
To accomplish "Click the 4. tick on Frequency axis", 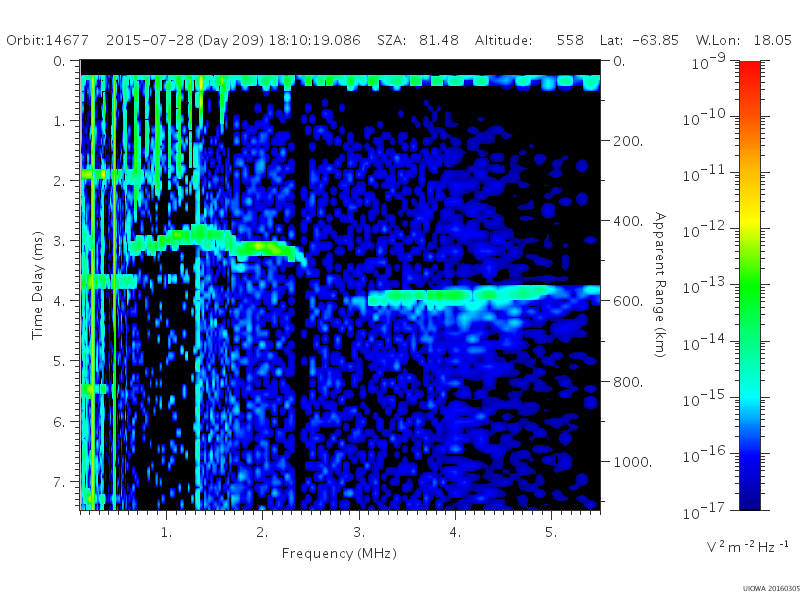I will [455, 532].
